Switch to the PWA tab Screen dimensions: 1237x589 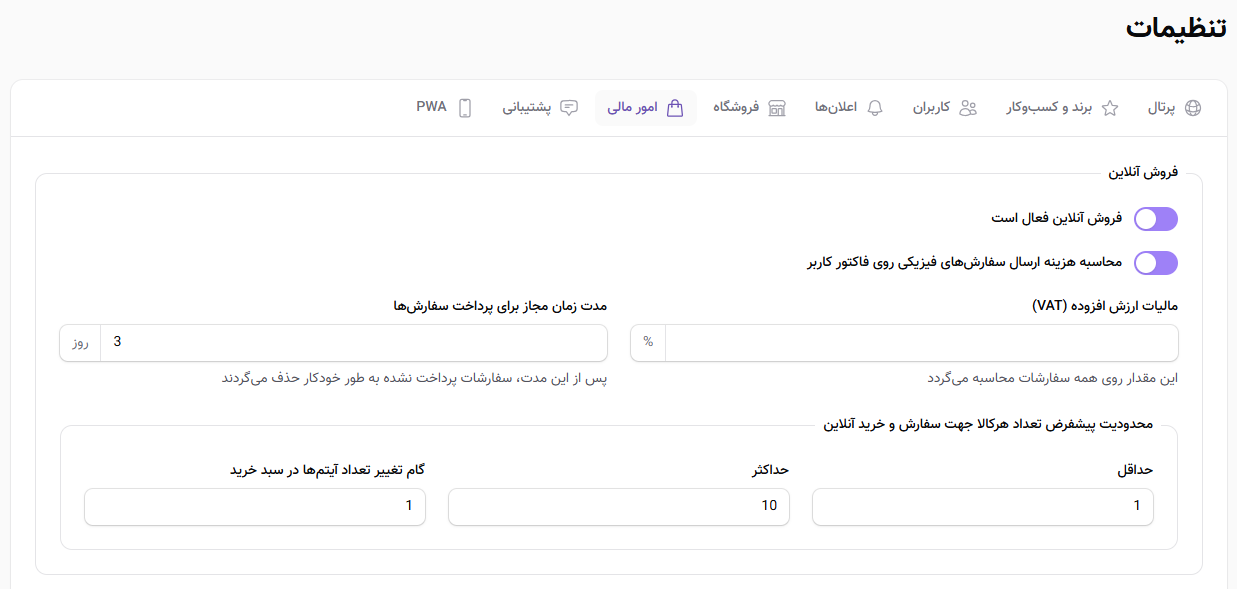(x=445, y=108)
